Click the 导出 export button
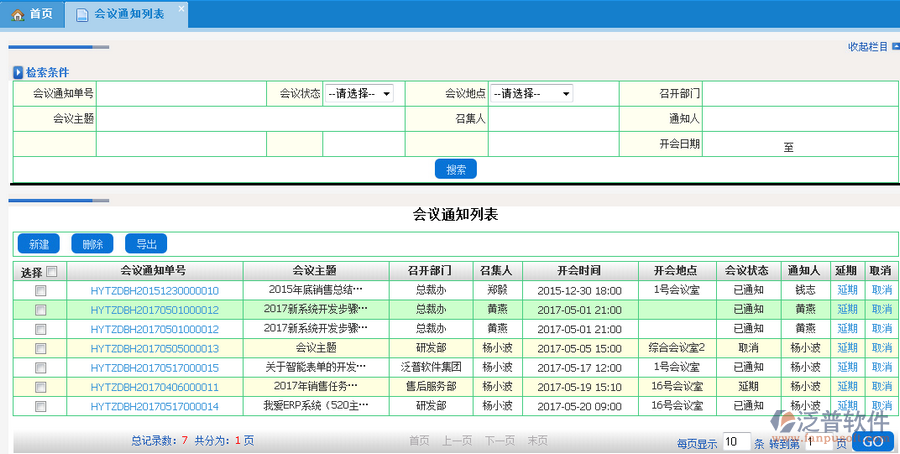The height and width of the screenshot is (454, 900). 146,244
